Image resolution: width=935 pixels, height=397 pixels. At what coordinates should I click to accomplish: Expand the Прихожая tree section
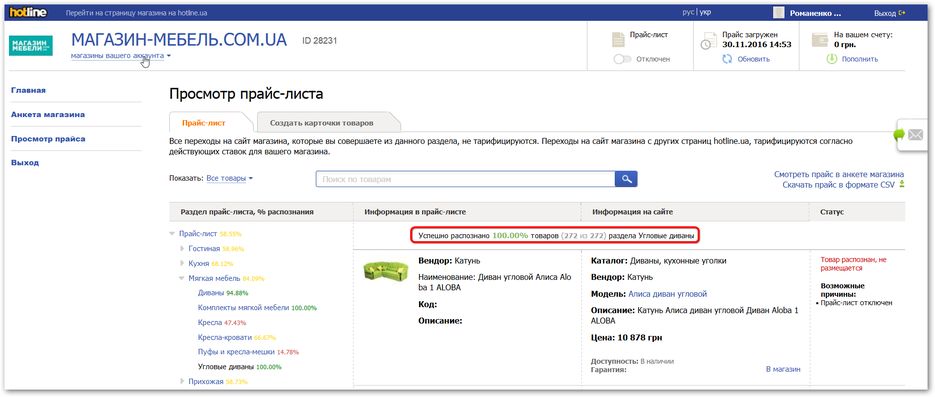[x=182, y=381]
